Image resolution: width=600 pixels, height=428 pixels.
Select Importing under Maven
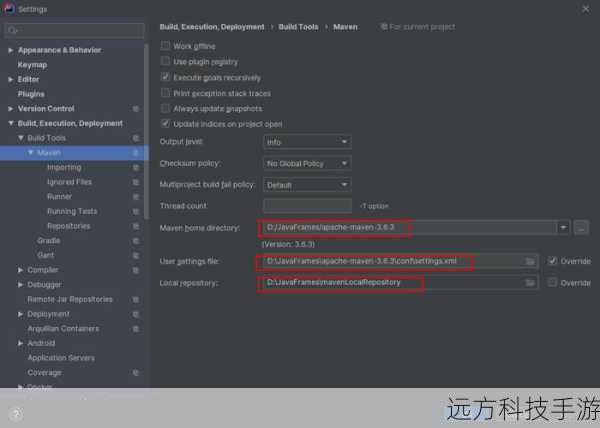(x=64, y=168)
